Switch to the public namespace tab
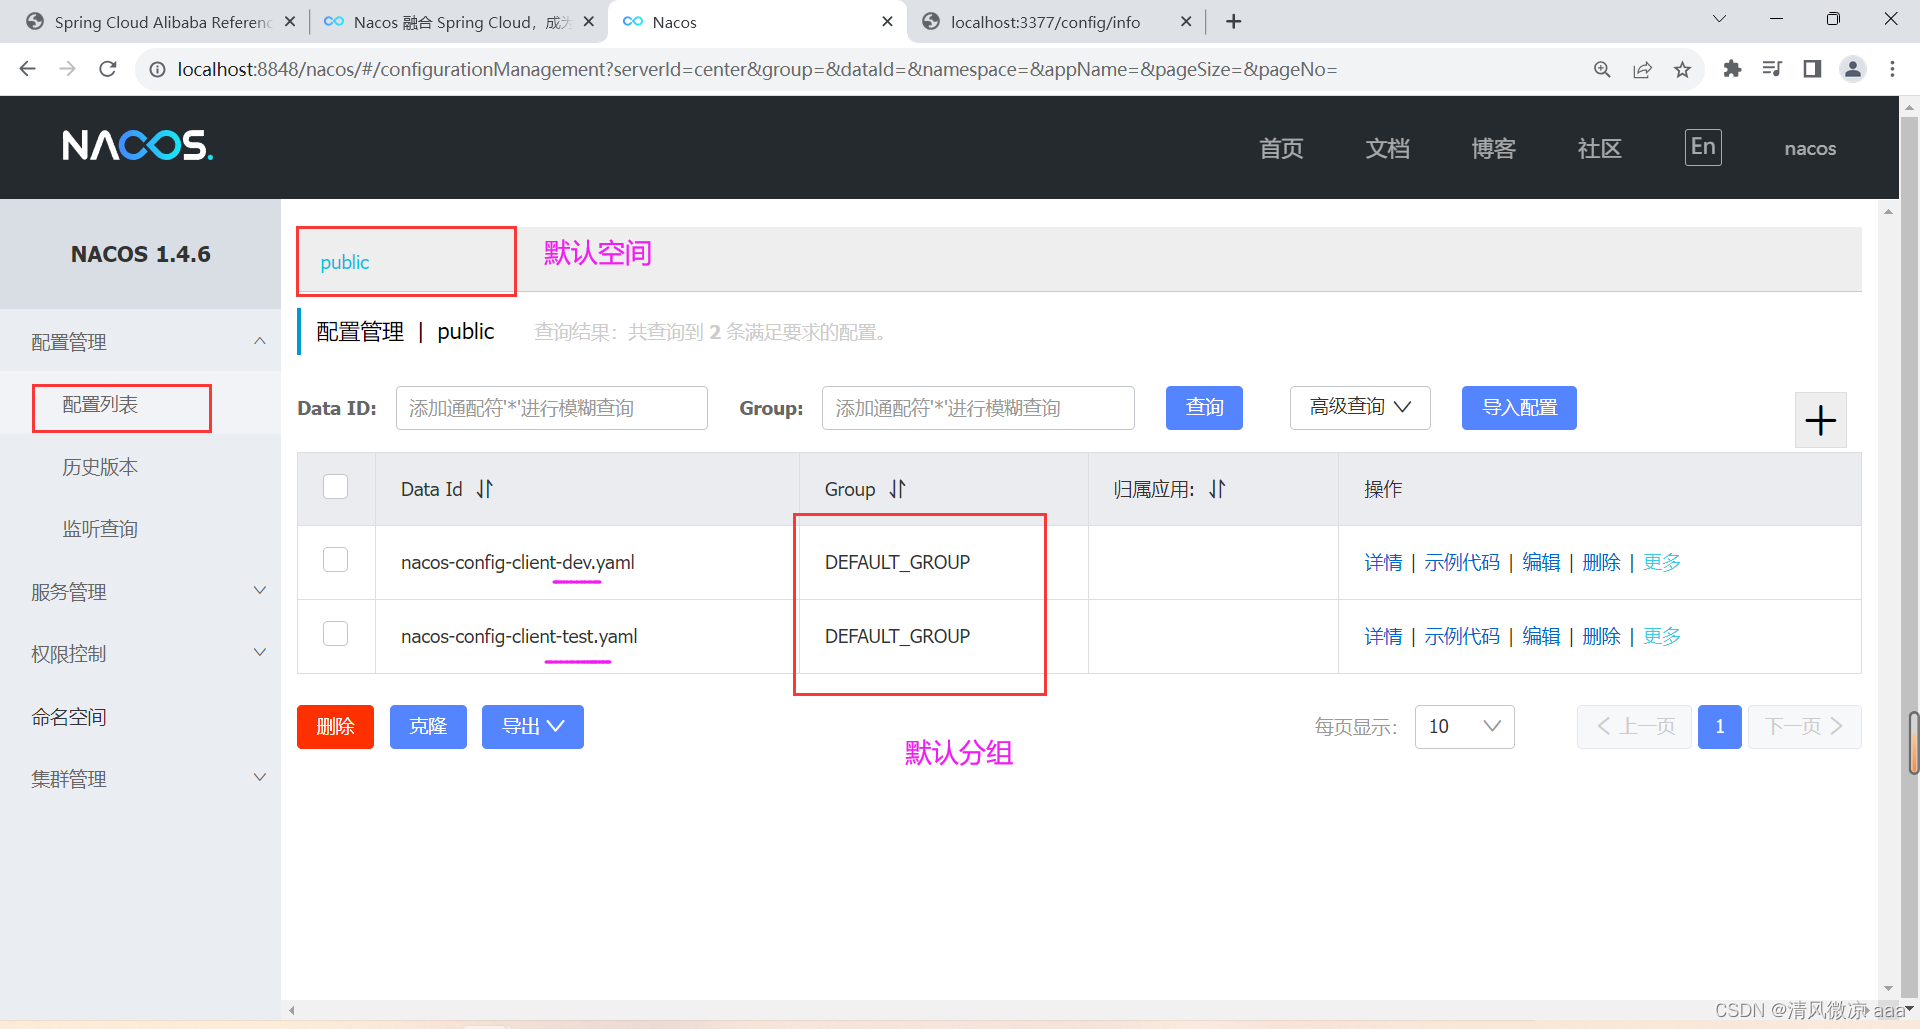Screen dimensions: 1920x1029 click(x=345, y=262)
